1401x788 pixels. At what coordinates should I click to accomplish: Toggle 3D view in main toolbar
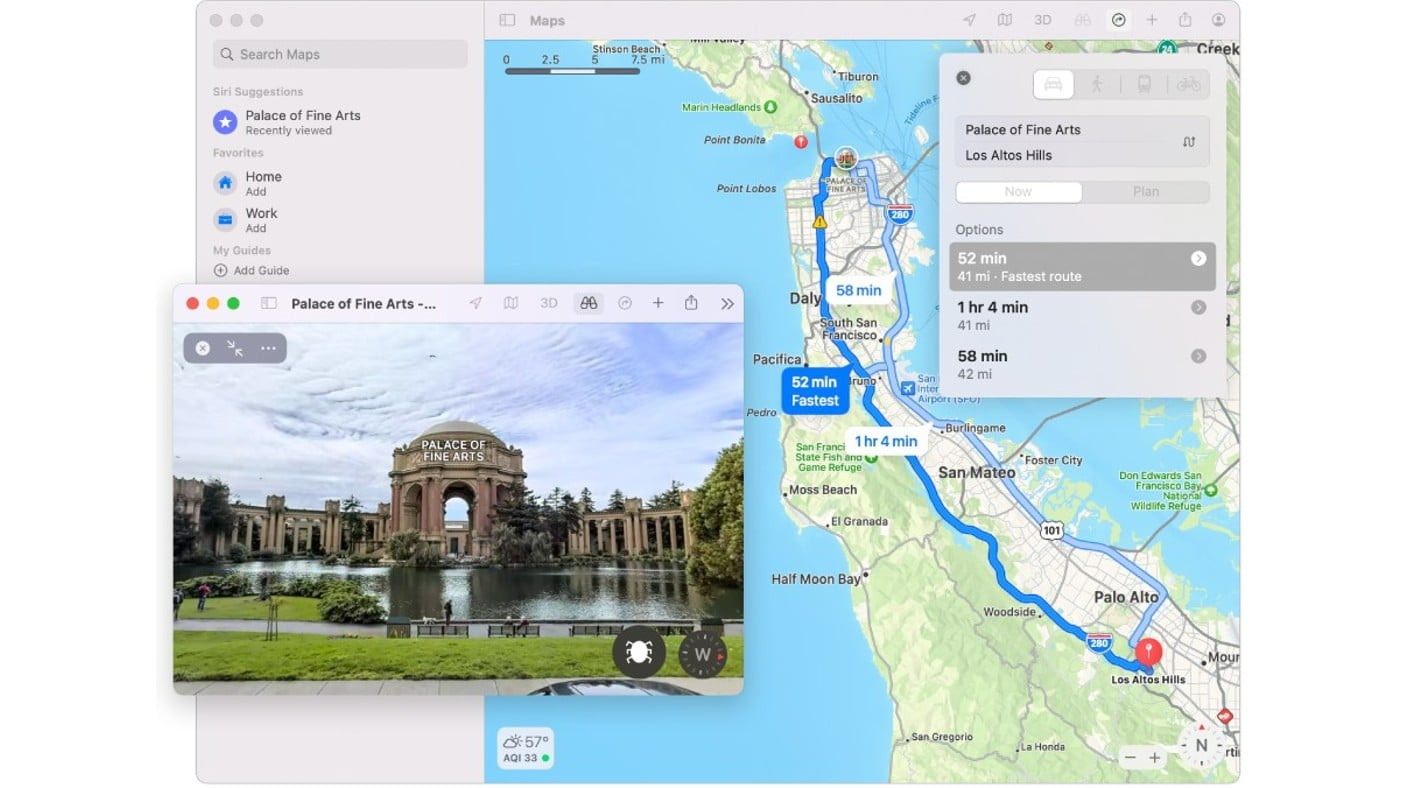coord(1043,20)
